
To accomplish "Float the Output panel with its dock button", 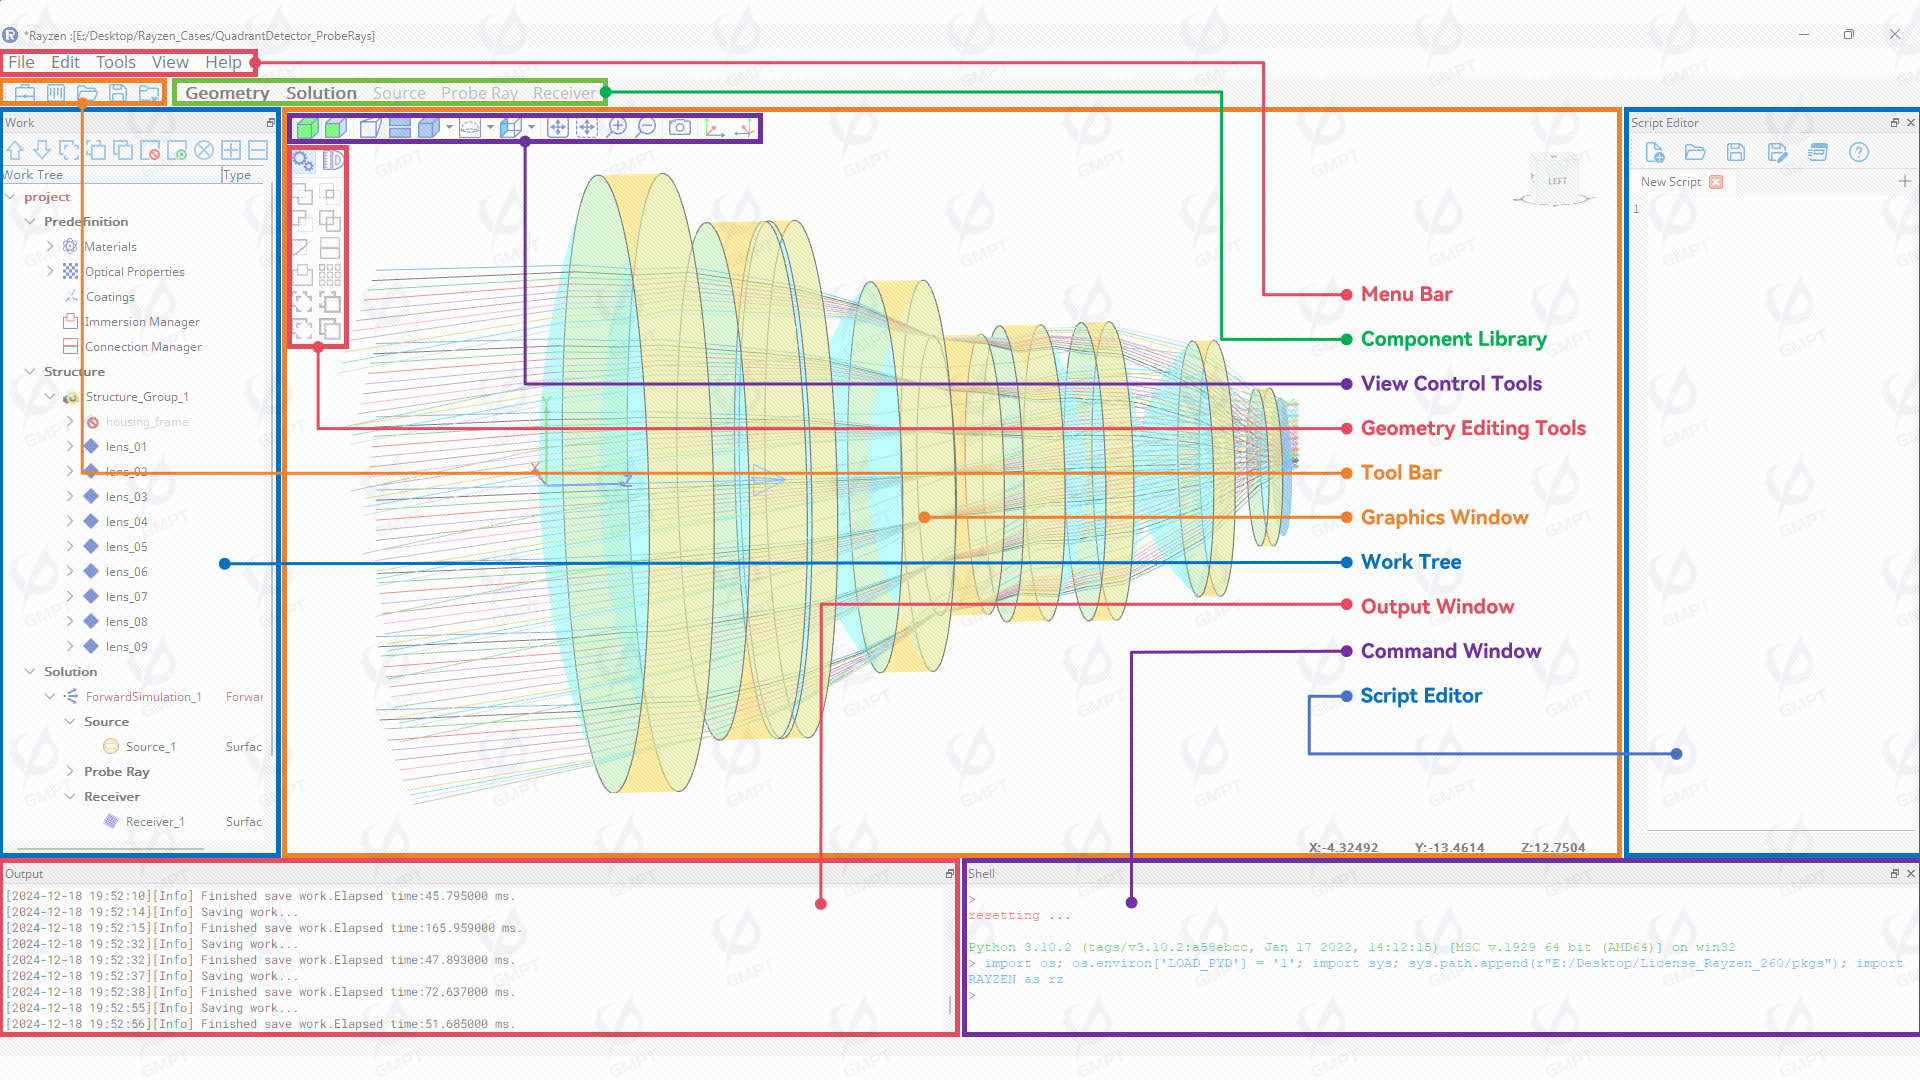I will (x=950, y=873).
